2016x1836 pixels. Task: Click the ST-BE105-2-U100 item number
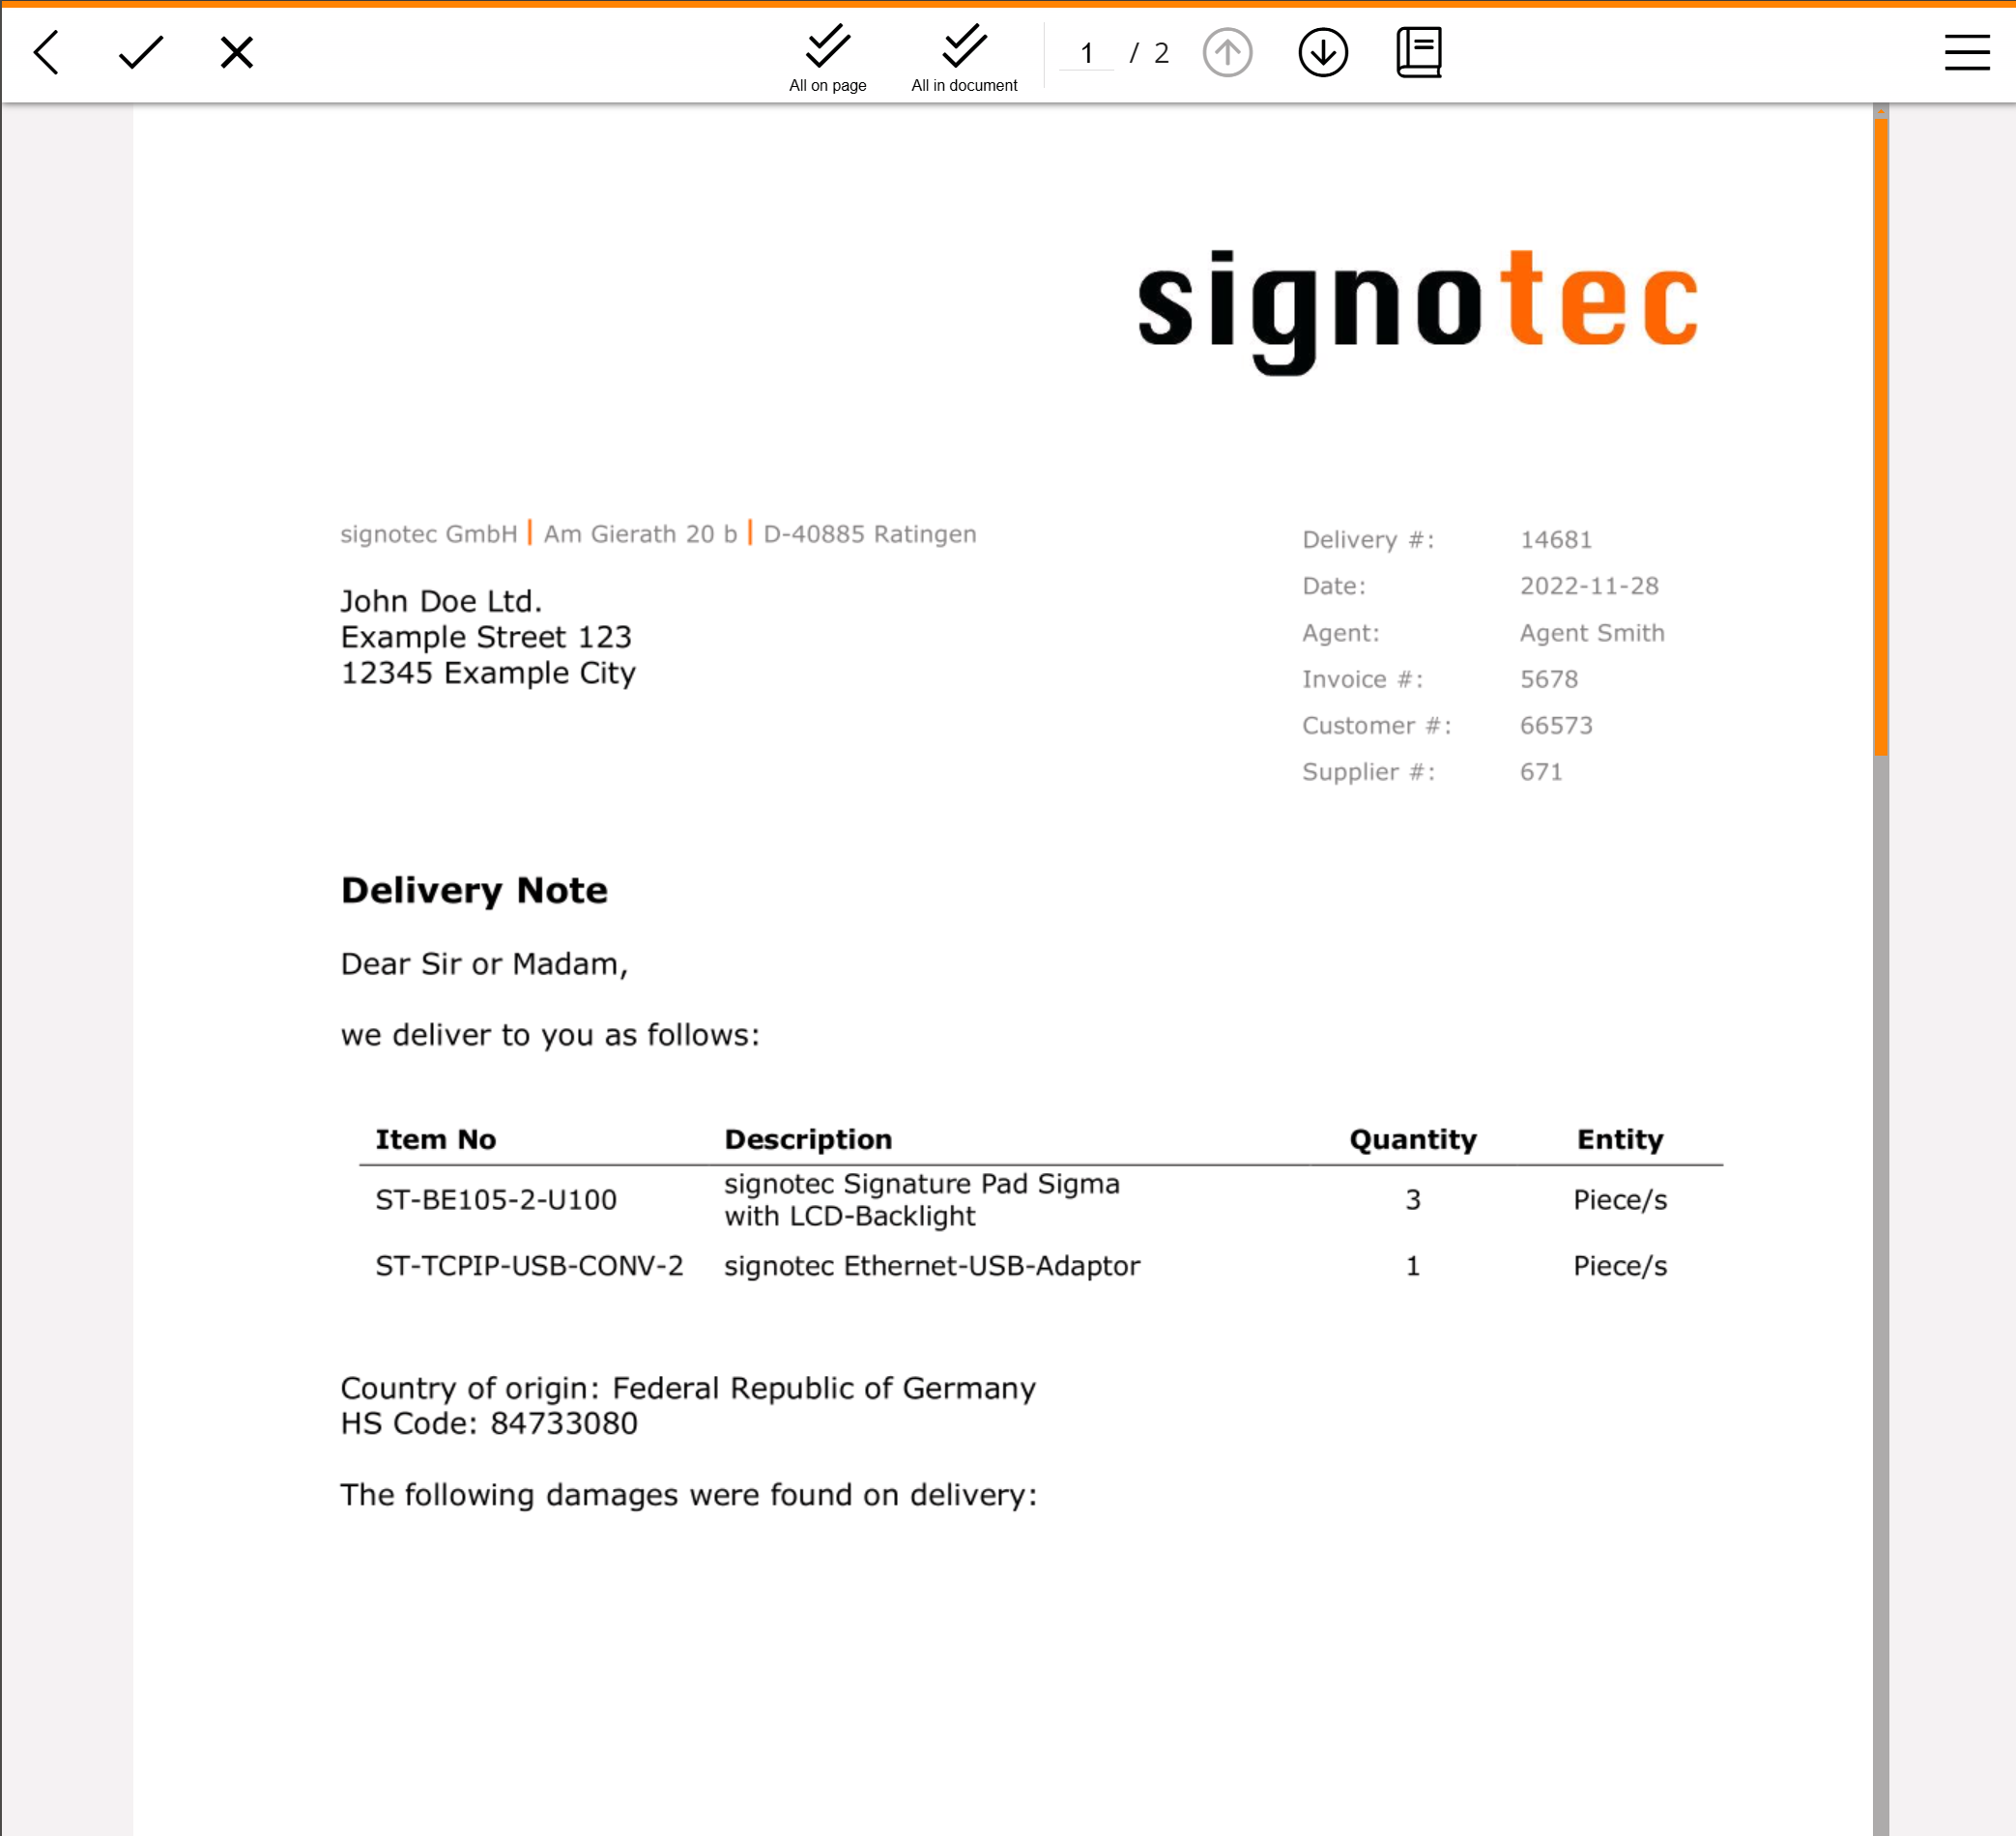tap(496, 1199)
